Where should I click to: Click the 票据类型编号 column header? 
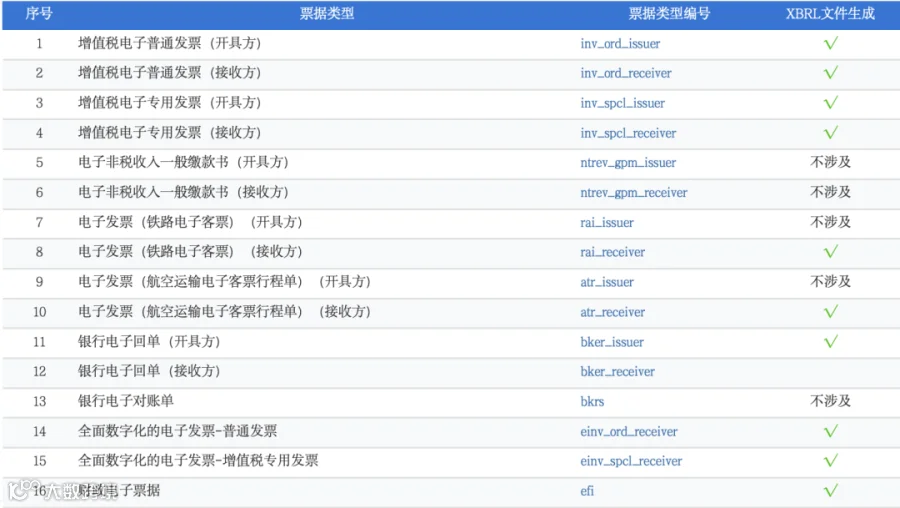[669, 14]
